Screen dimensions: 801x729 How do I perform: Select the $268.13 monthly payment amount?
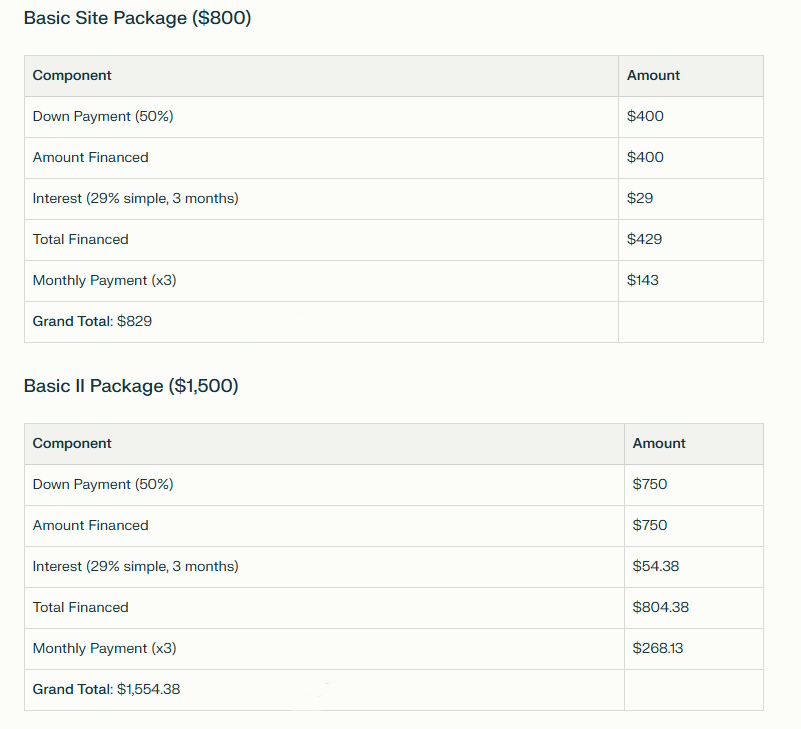tap(658, 649)
